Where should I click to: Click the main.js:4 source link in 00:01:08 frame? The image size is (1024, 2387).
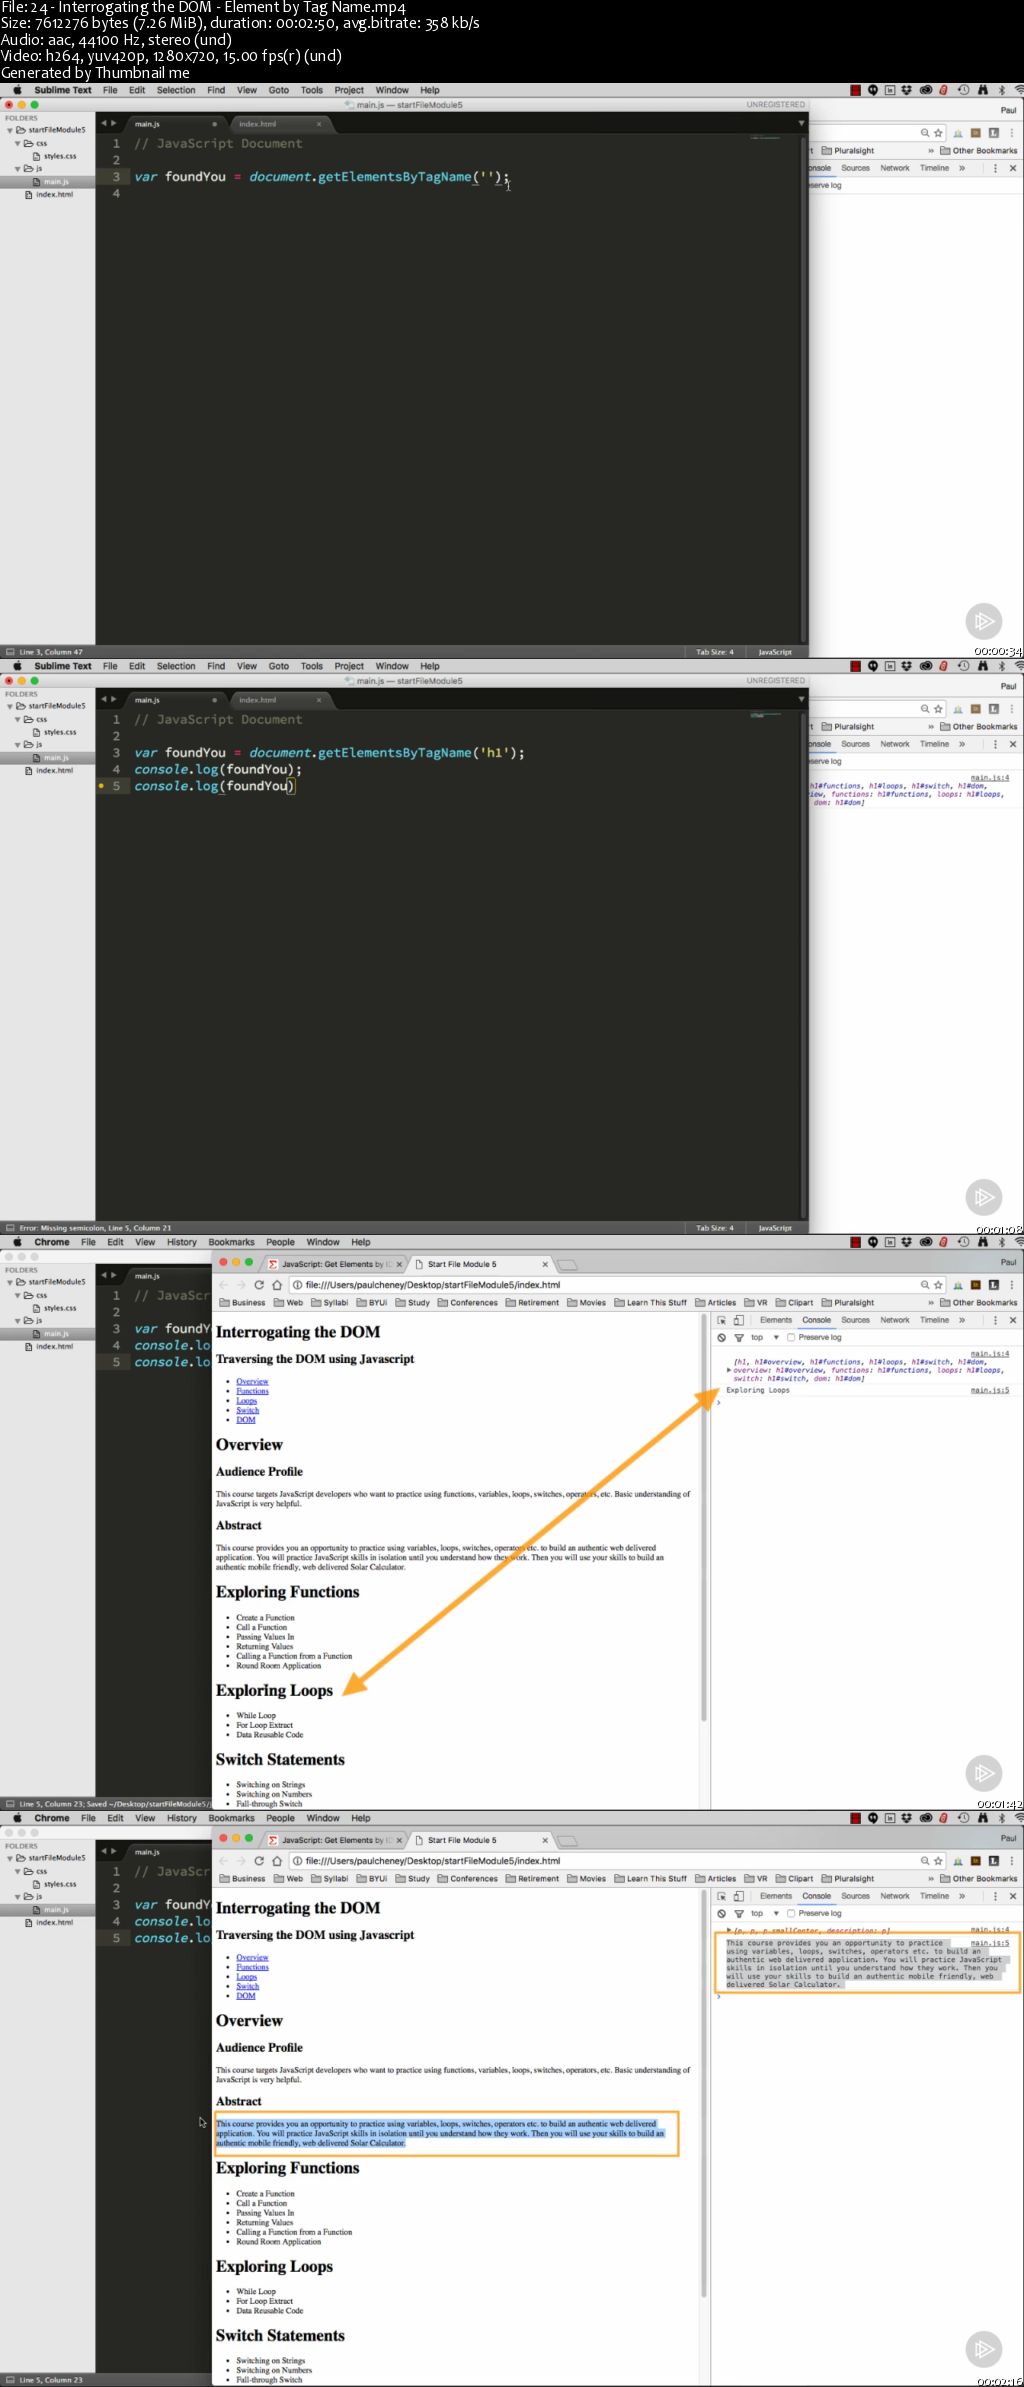tap(990, 777)
